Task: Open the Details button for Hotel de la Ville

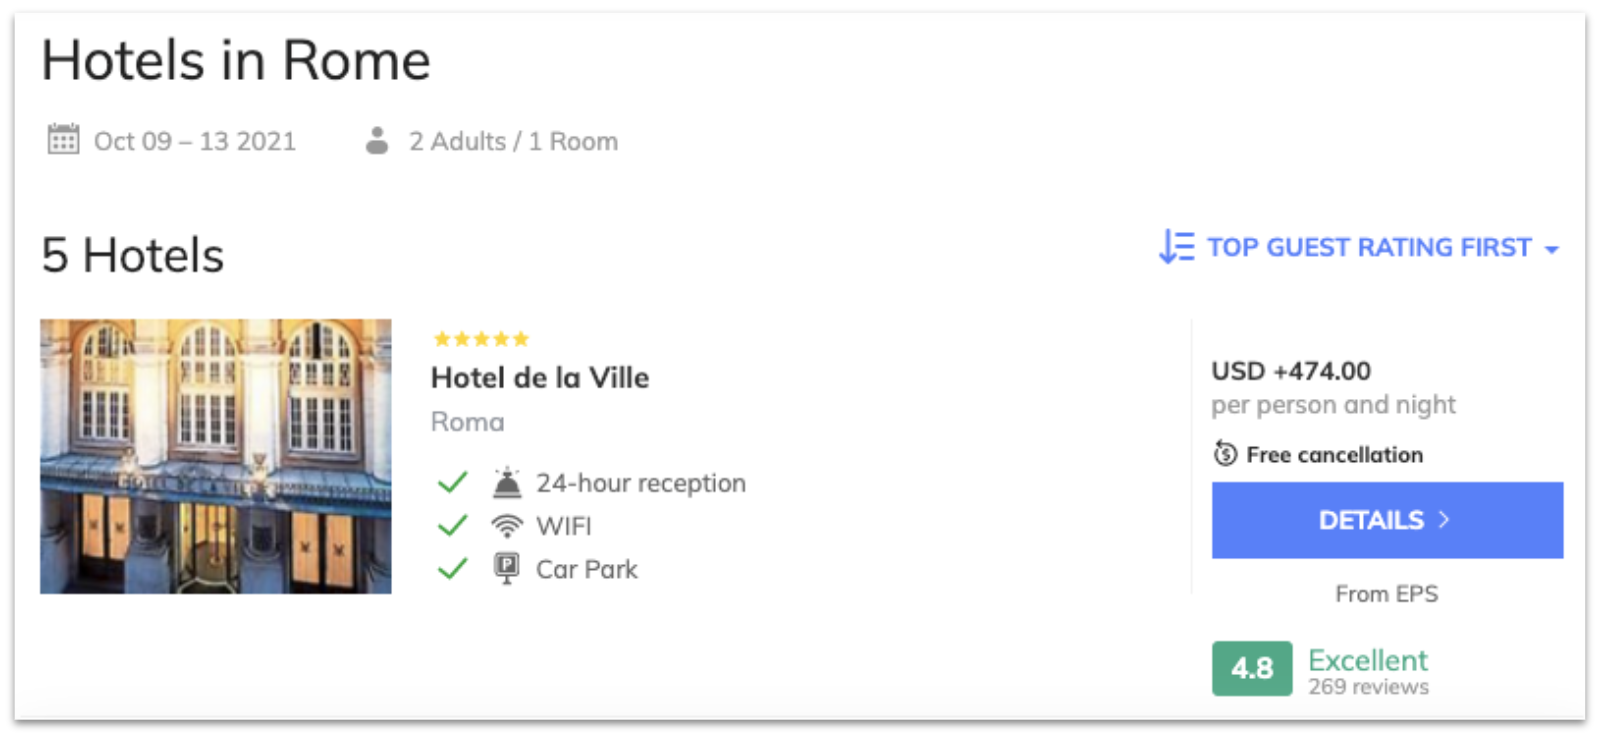Action: (x=1387, y=520)
